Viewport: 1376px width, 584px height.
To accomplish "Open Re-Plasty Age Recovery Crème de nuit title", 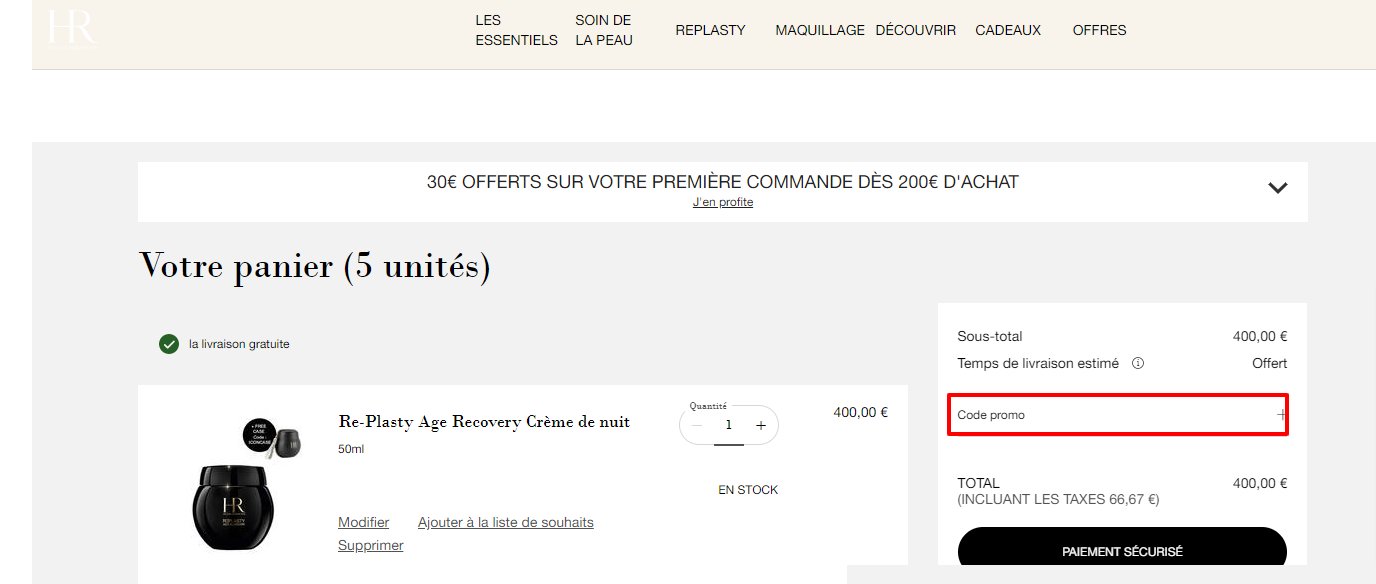I will click(484, 422).
